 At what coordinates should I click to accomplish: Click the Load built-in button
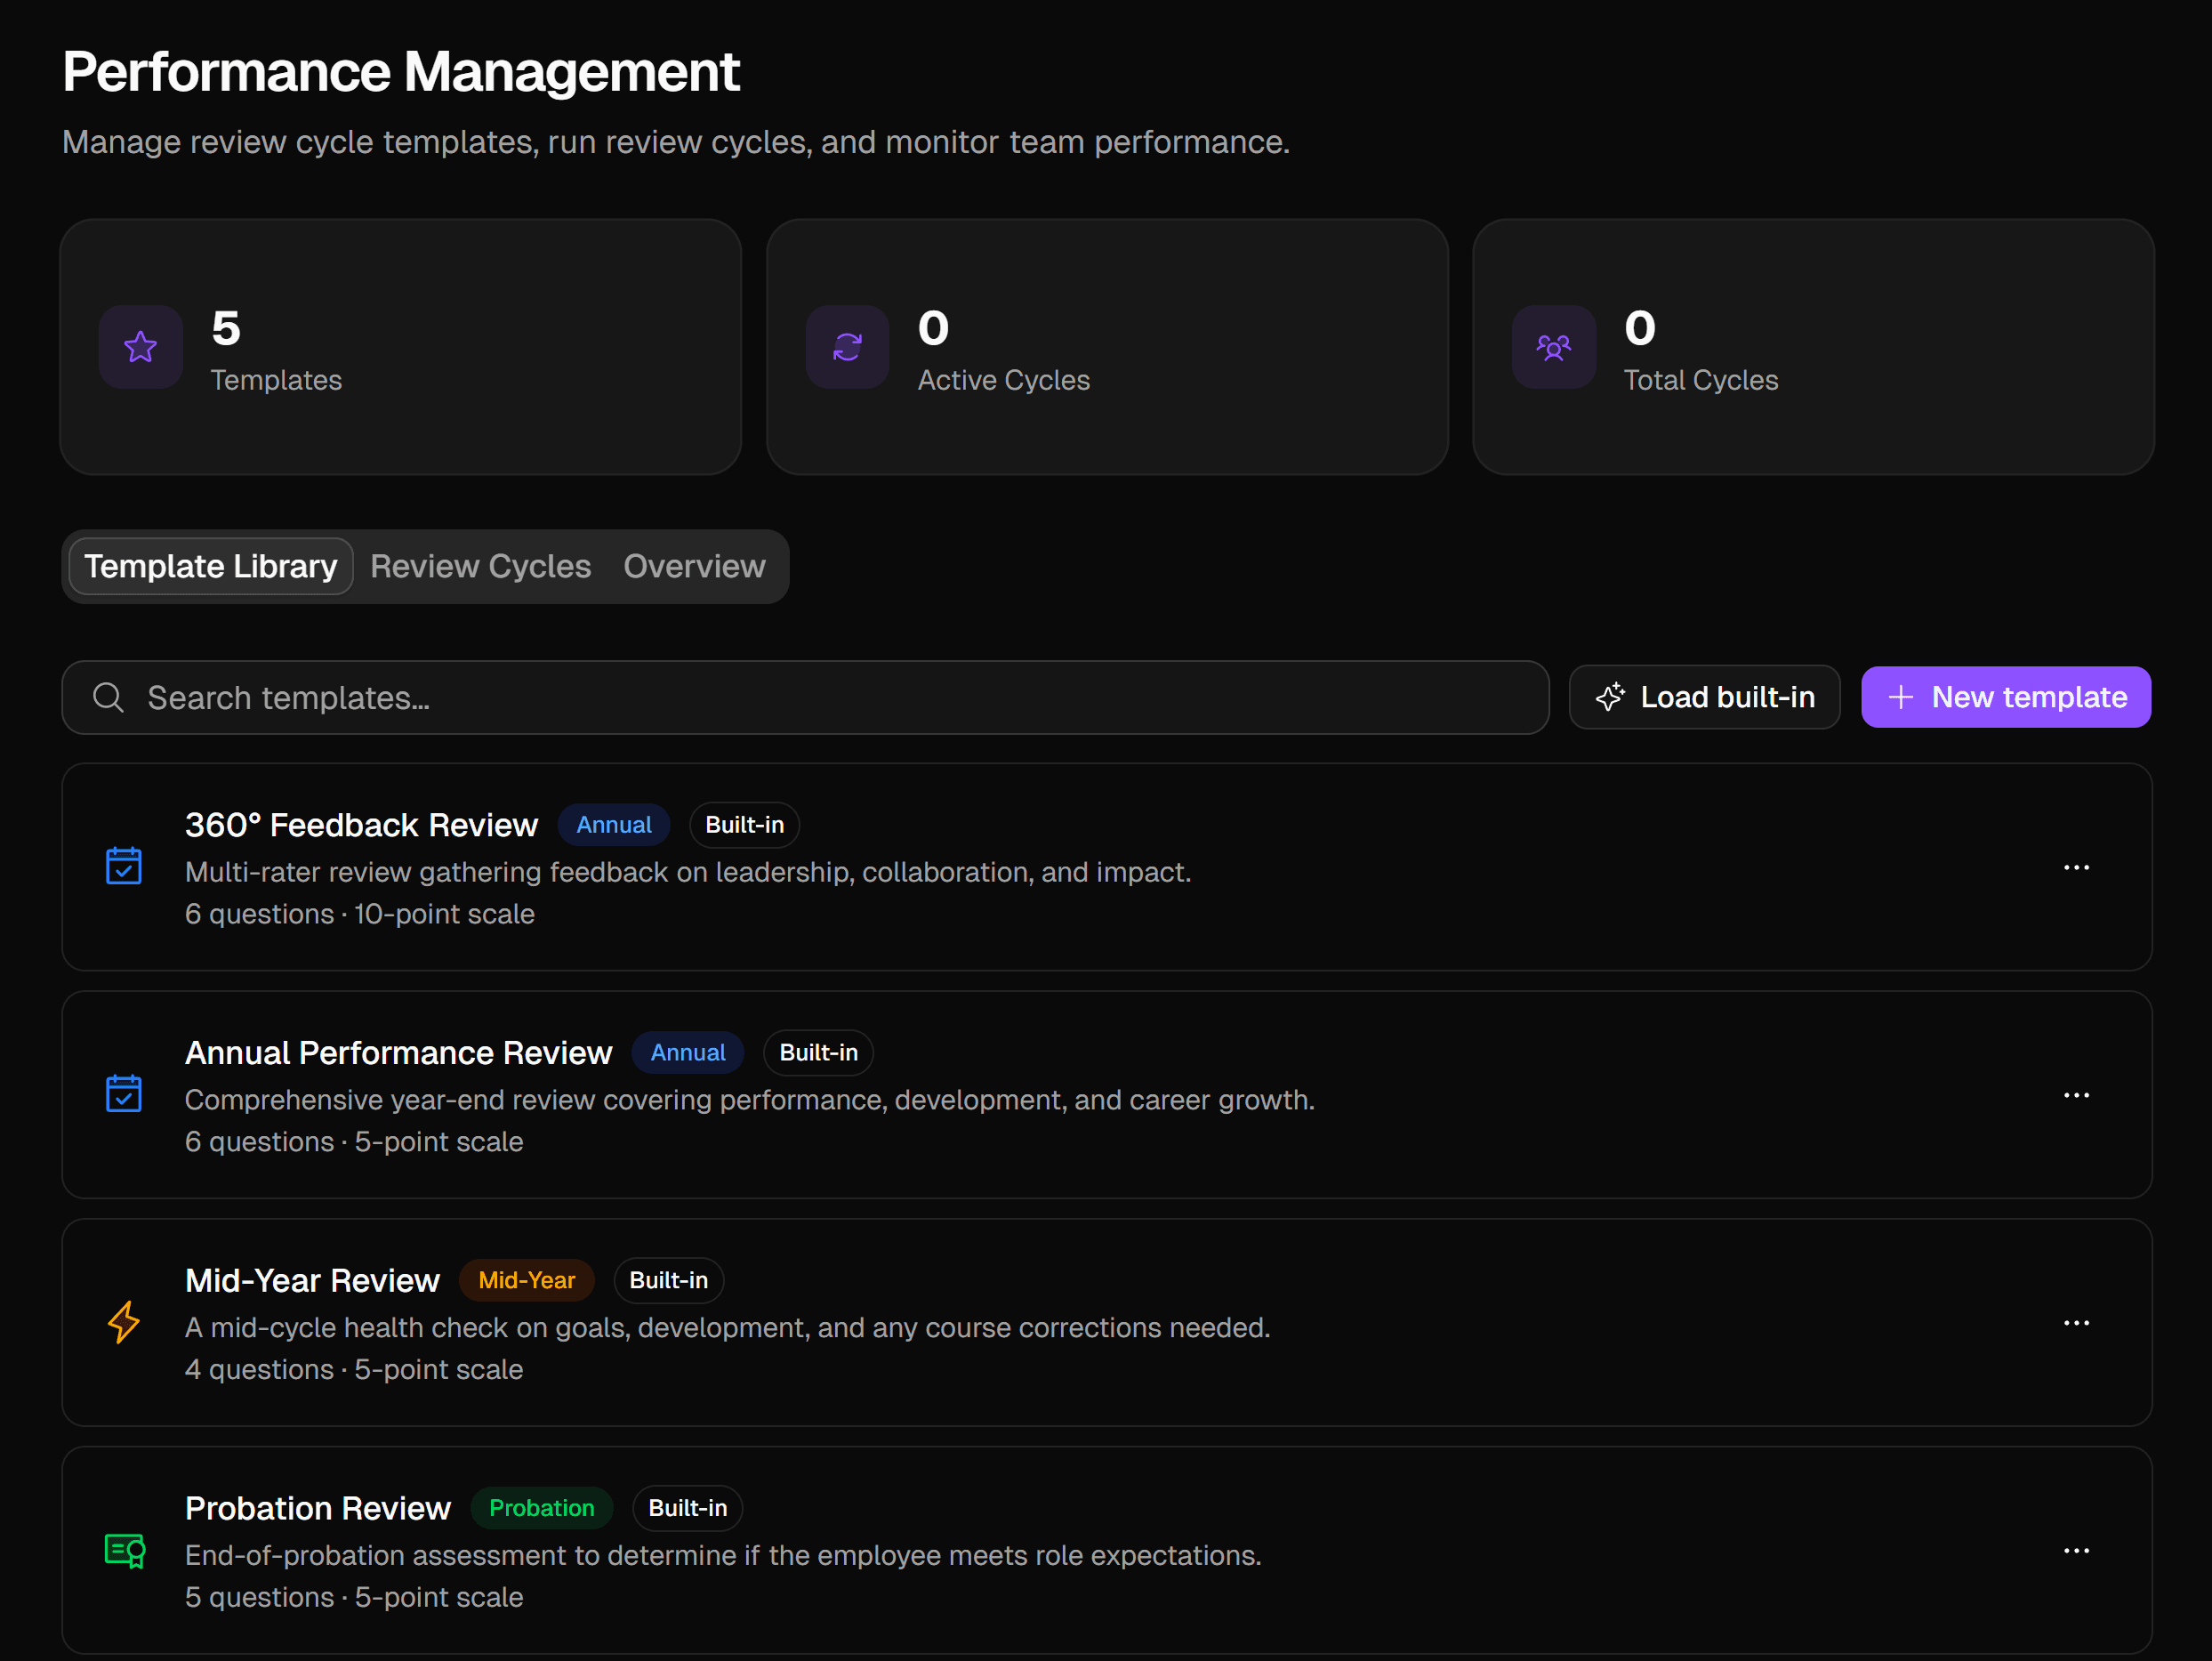1704,697
